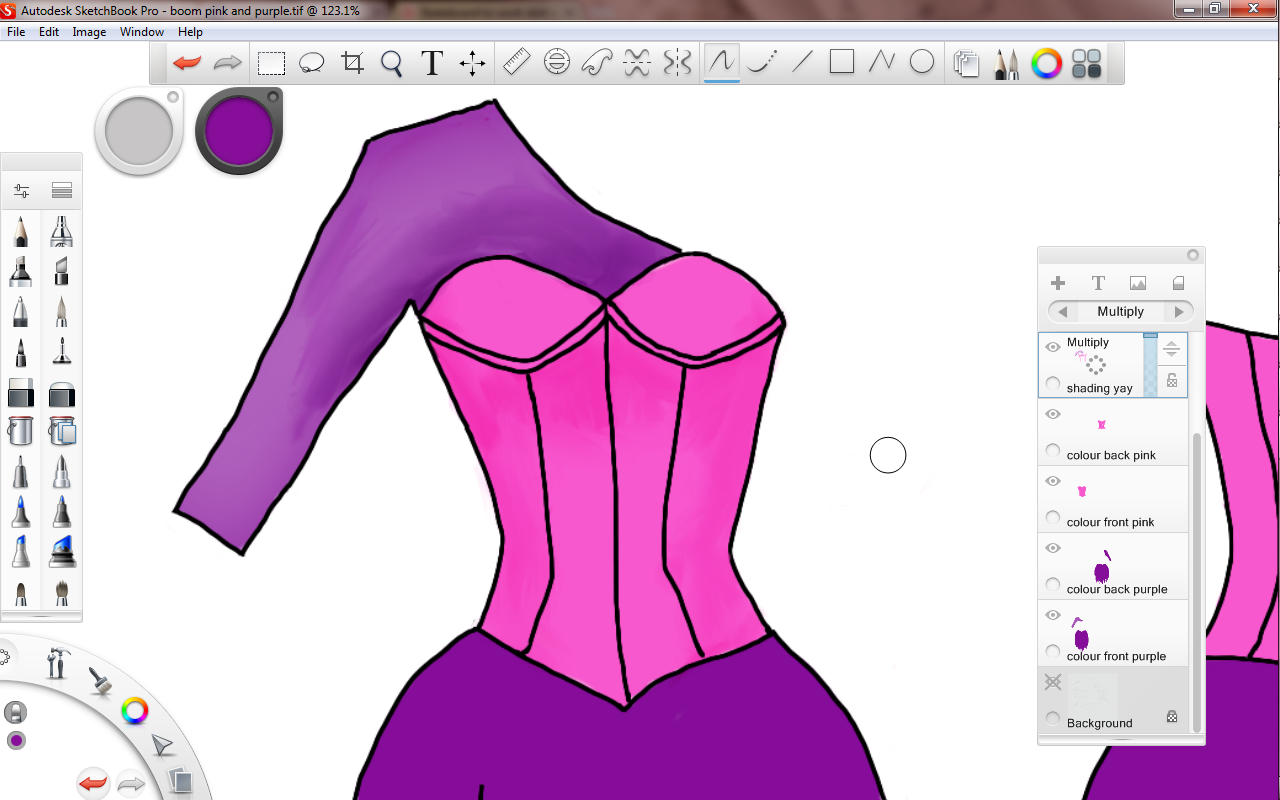Activate the Zoom magnifier tool

click(x=391, y=64)
